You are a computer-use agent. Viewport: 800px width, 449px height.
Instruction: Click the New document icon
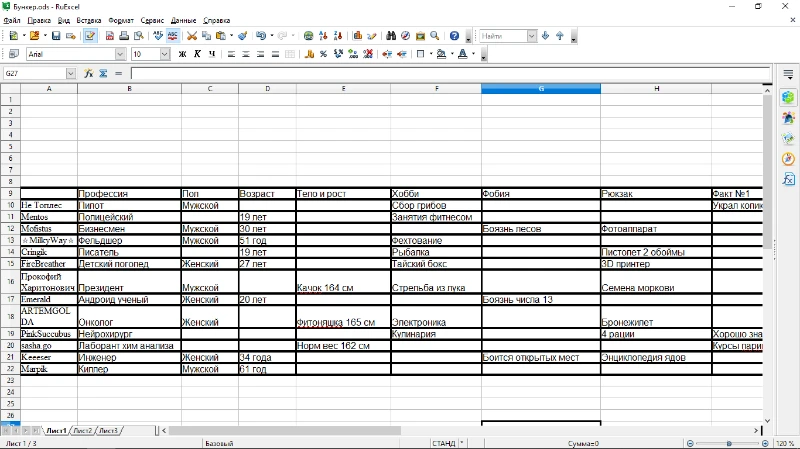pyautogui.click(x=14, y=36)
